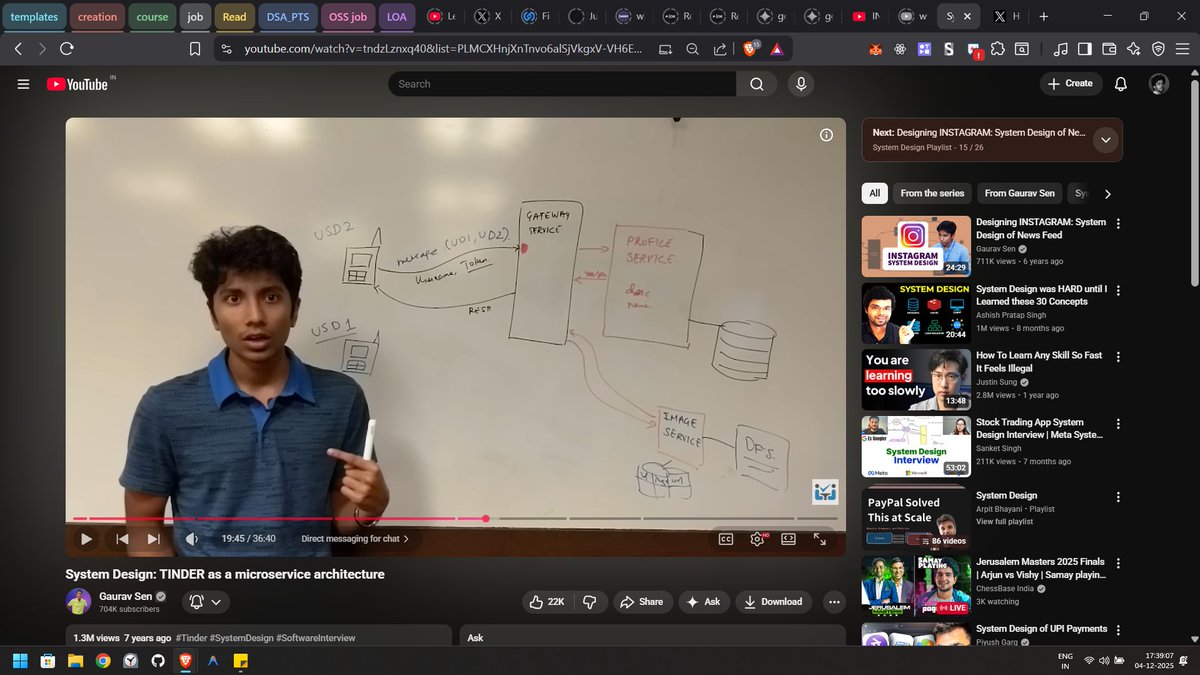Select the From Gaurav Sen chip
This screenshot has height=675, width=1200.
(x=1019, y=194)
